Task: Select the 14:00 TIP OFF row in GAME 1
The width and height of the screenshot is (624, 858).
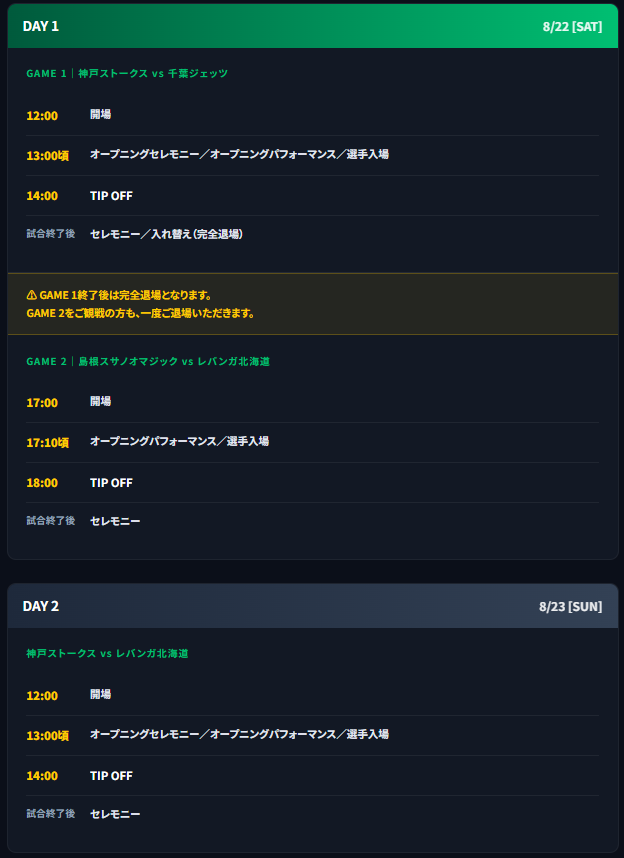Action: point(313,195)
